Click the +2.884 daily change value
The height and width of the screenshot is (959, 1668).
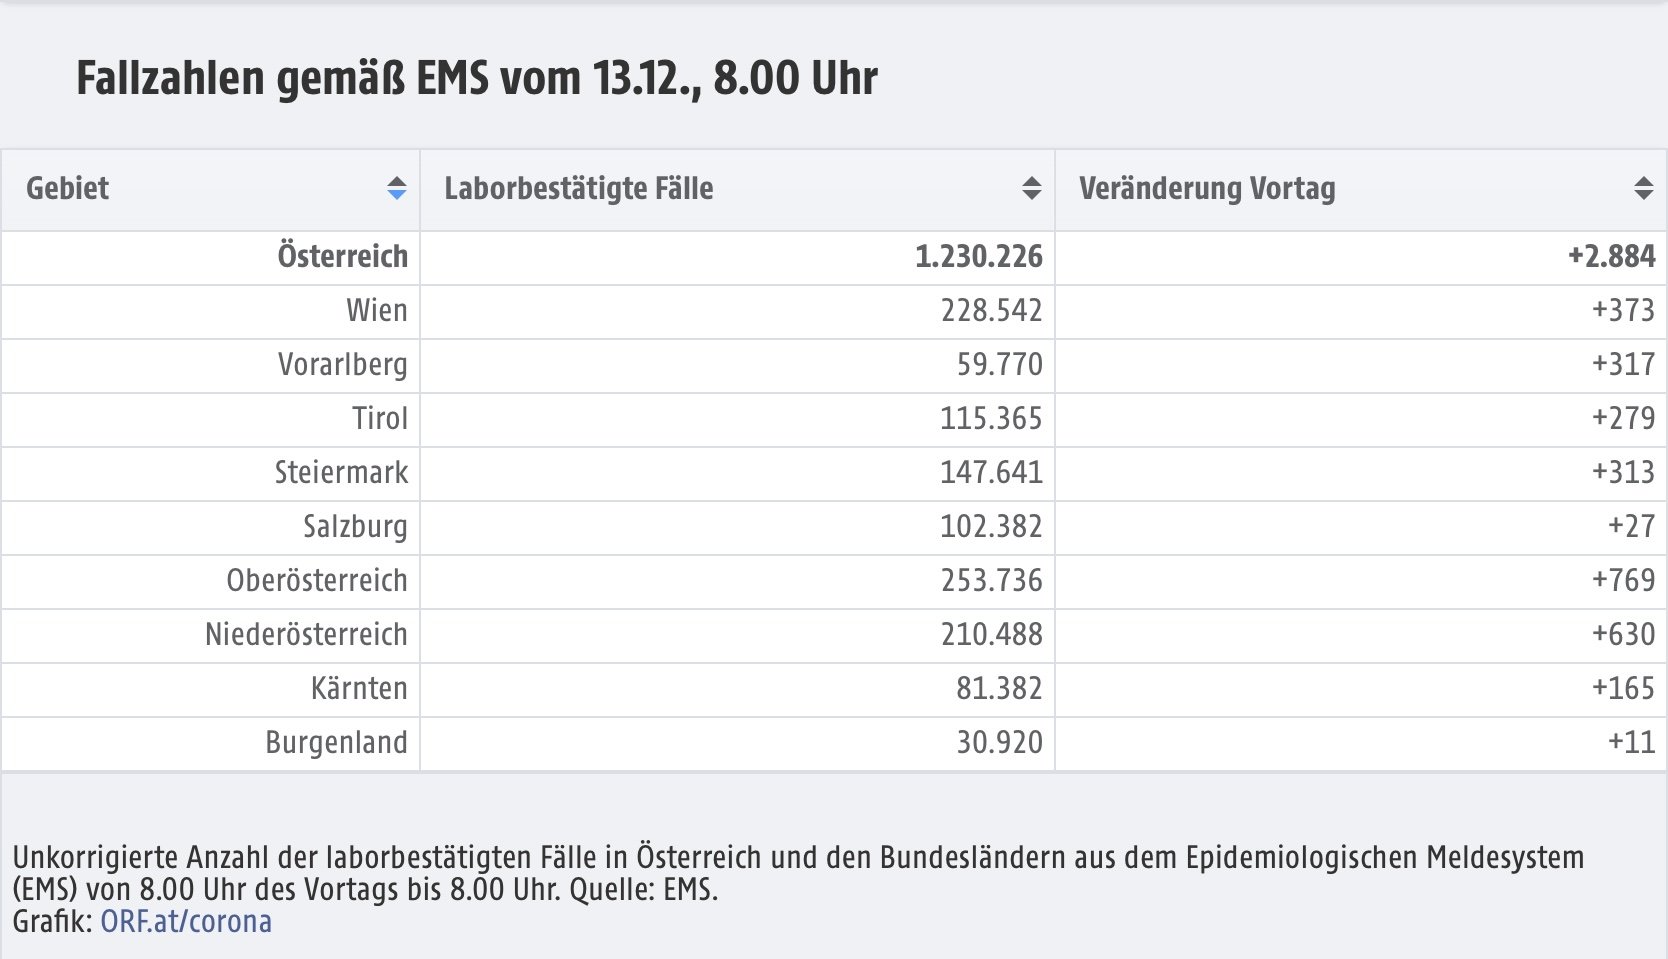[x=1612, y=257]
